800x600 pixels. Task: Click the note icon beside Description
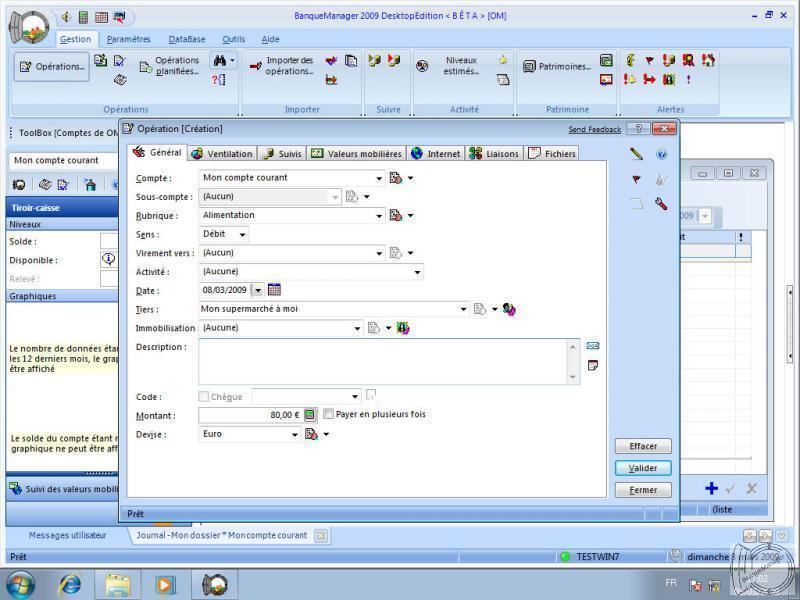click(x=592, y=365)
